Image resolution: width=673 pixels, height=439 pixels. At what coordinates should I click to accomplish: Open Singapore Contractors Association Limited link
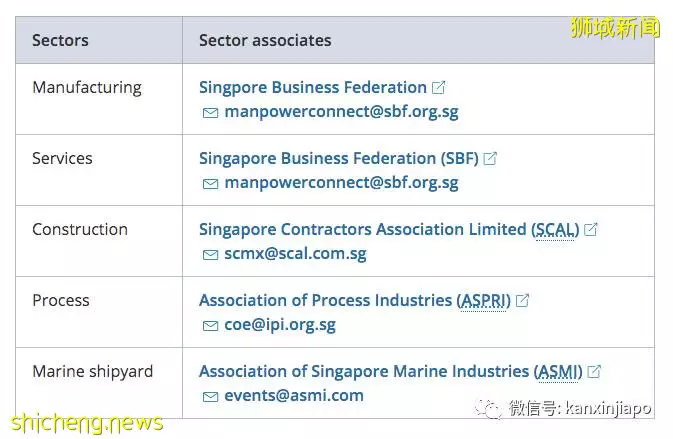click(x=389, y=230)
